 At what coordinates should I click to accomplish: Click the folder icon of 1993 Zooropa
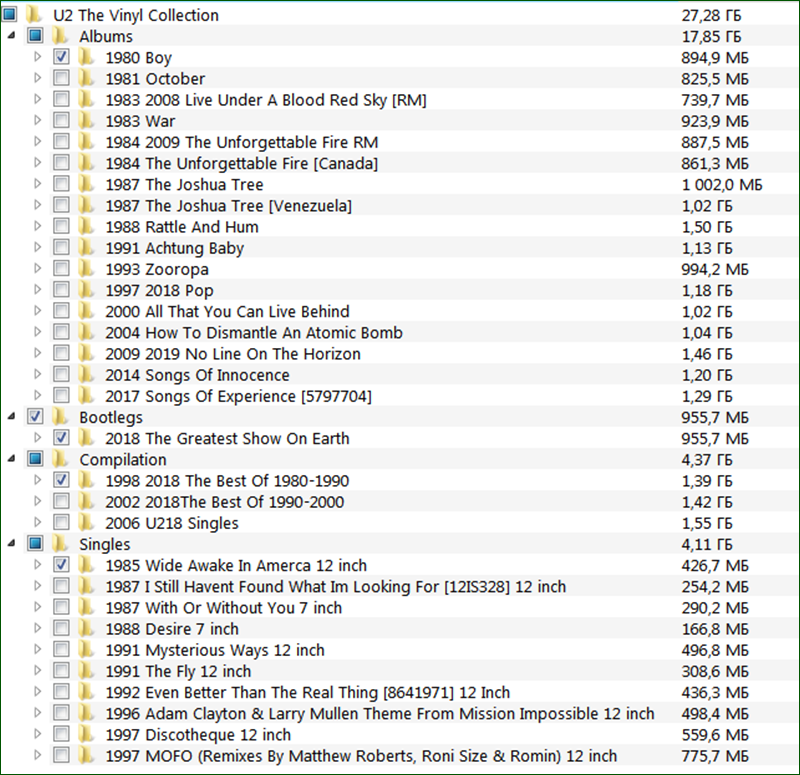(x=86, y=268)
